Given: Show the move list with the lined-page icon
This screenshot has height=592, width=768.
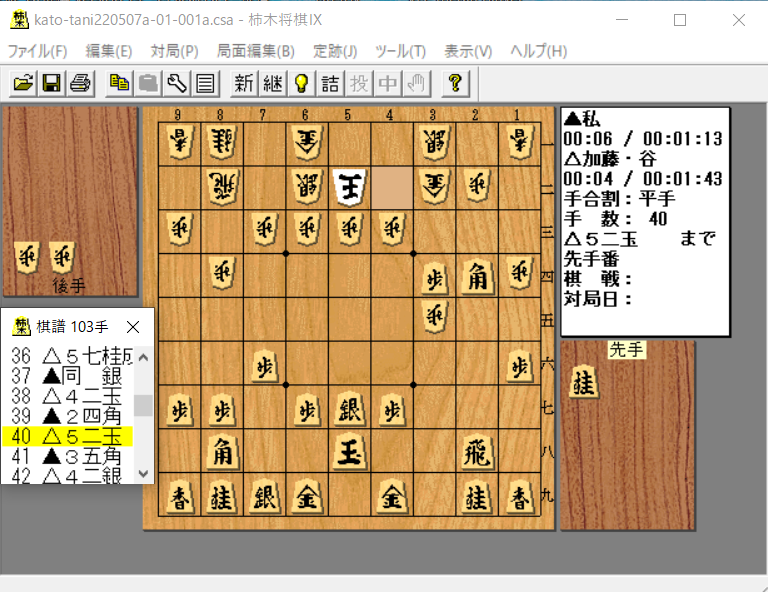Looking at the screenshot, I should 205,83.
